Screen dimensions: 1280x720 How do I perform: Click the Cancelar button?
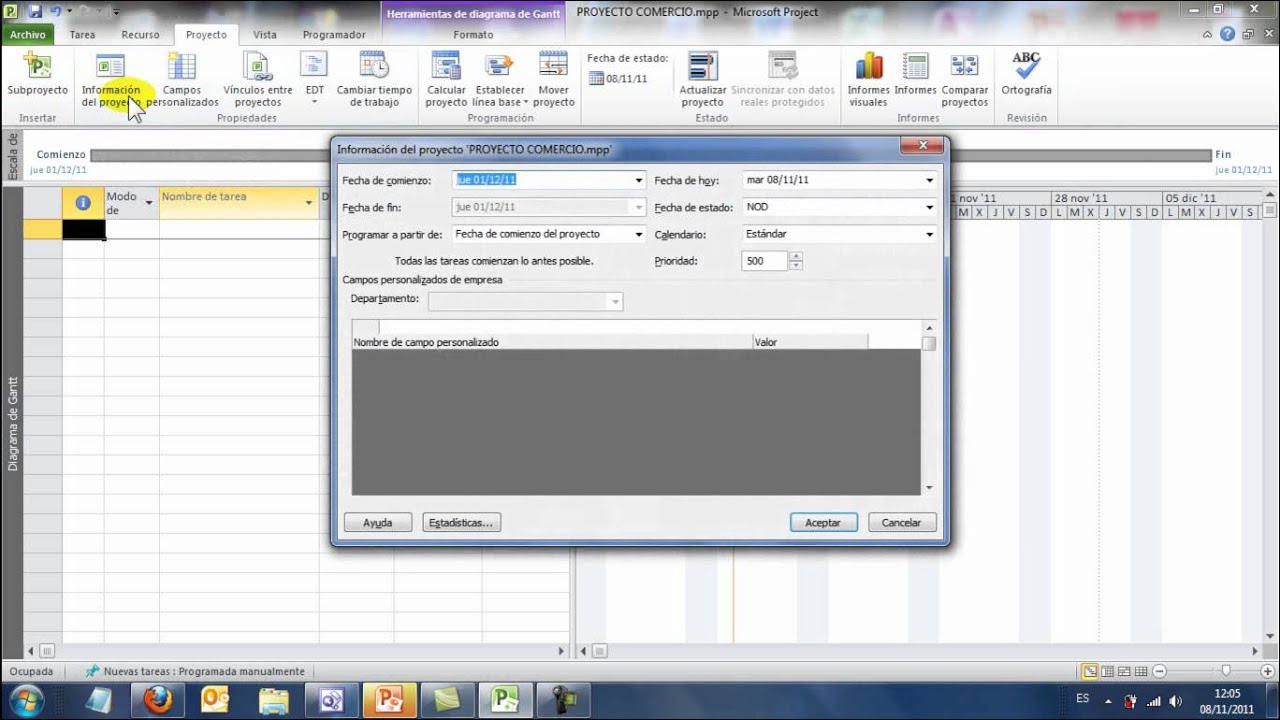pos(901,522)
